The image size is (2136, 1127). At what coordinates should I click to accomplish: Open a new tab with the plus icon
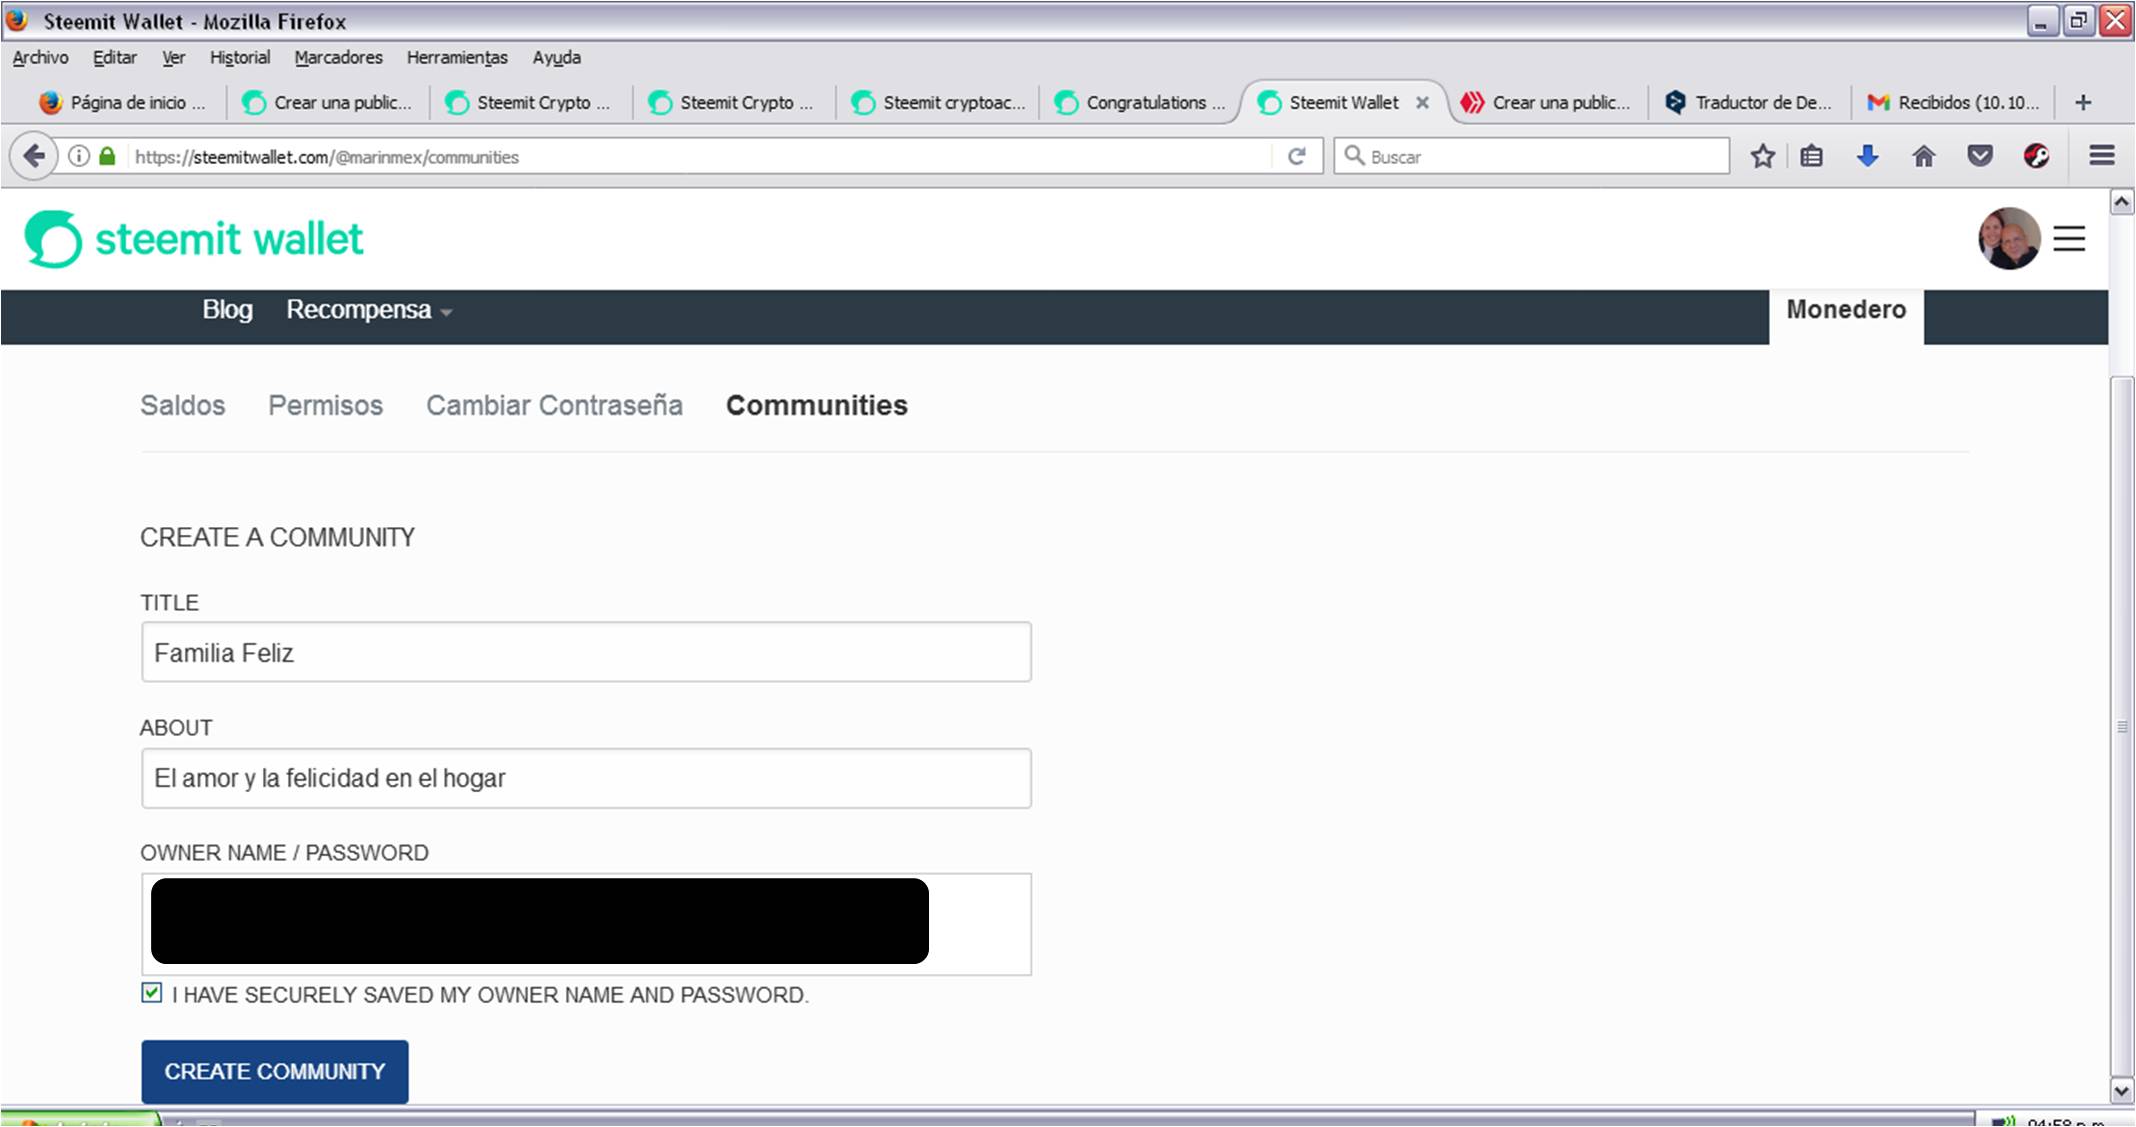coord(2083,102)
